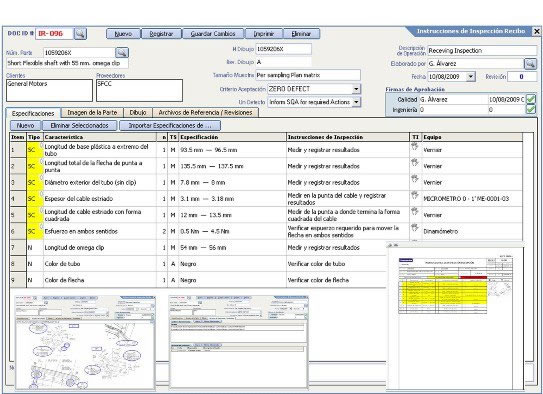Open the Criterio Aceptación dropdown
The width and height of the screenshot is (543, 394).
click(356, 89)
